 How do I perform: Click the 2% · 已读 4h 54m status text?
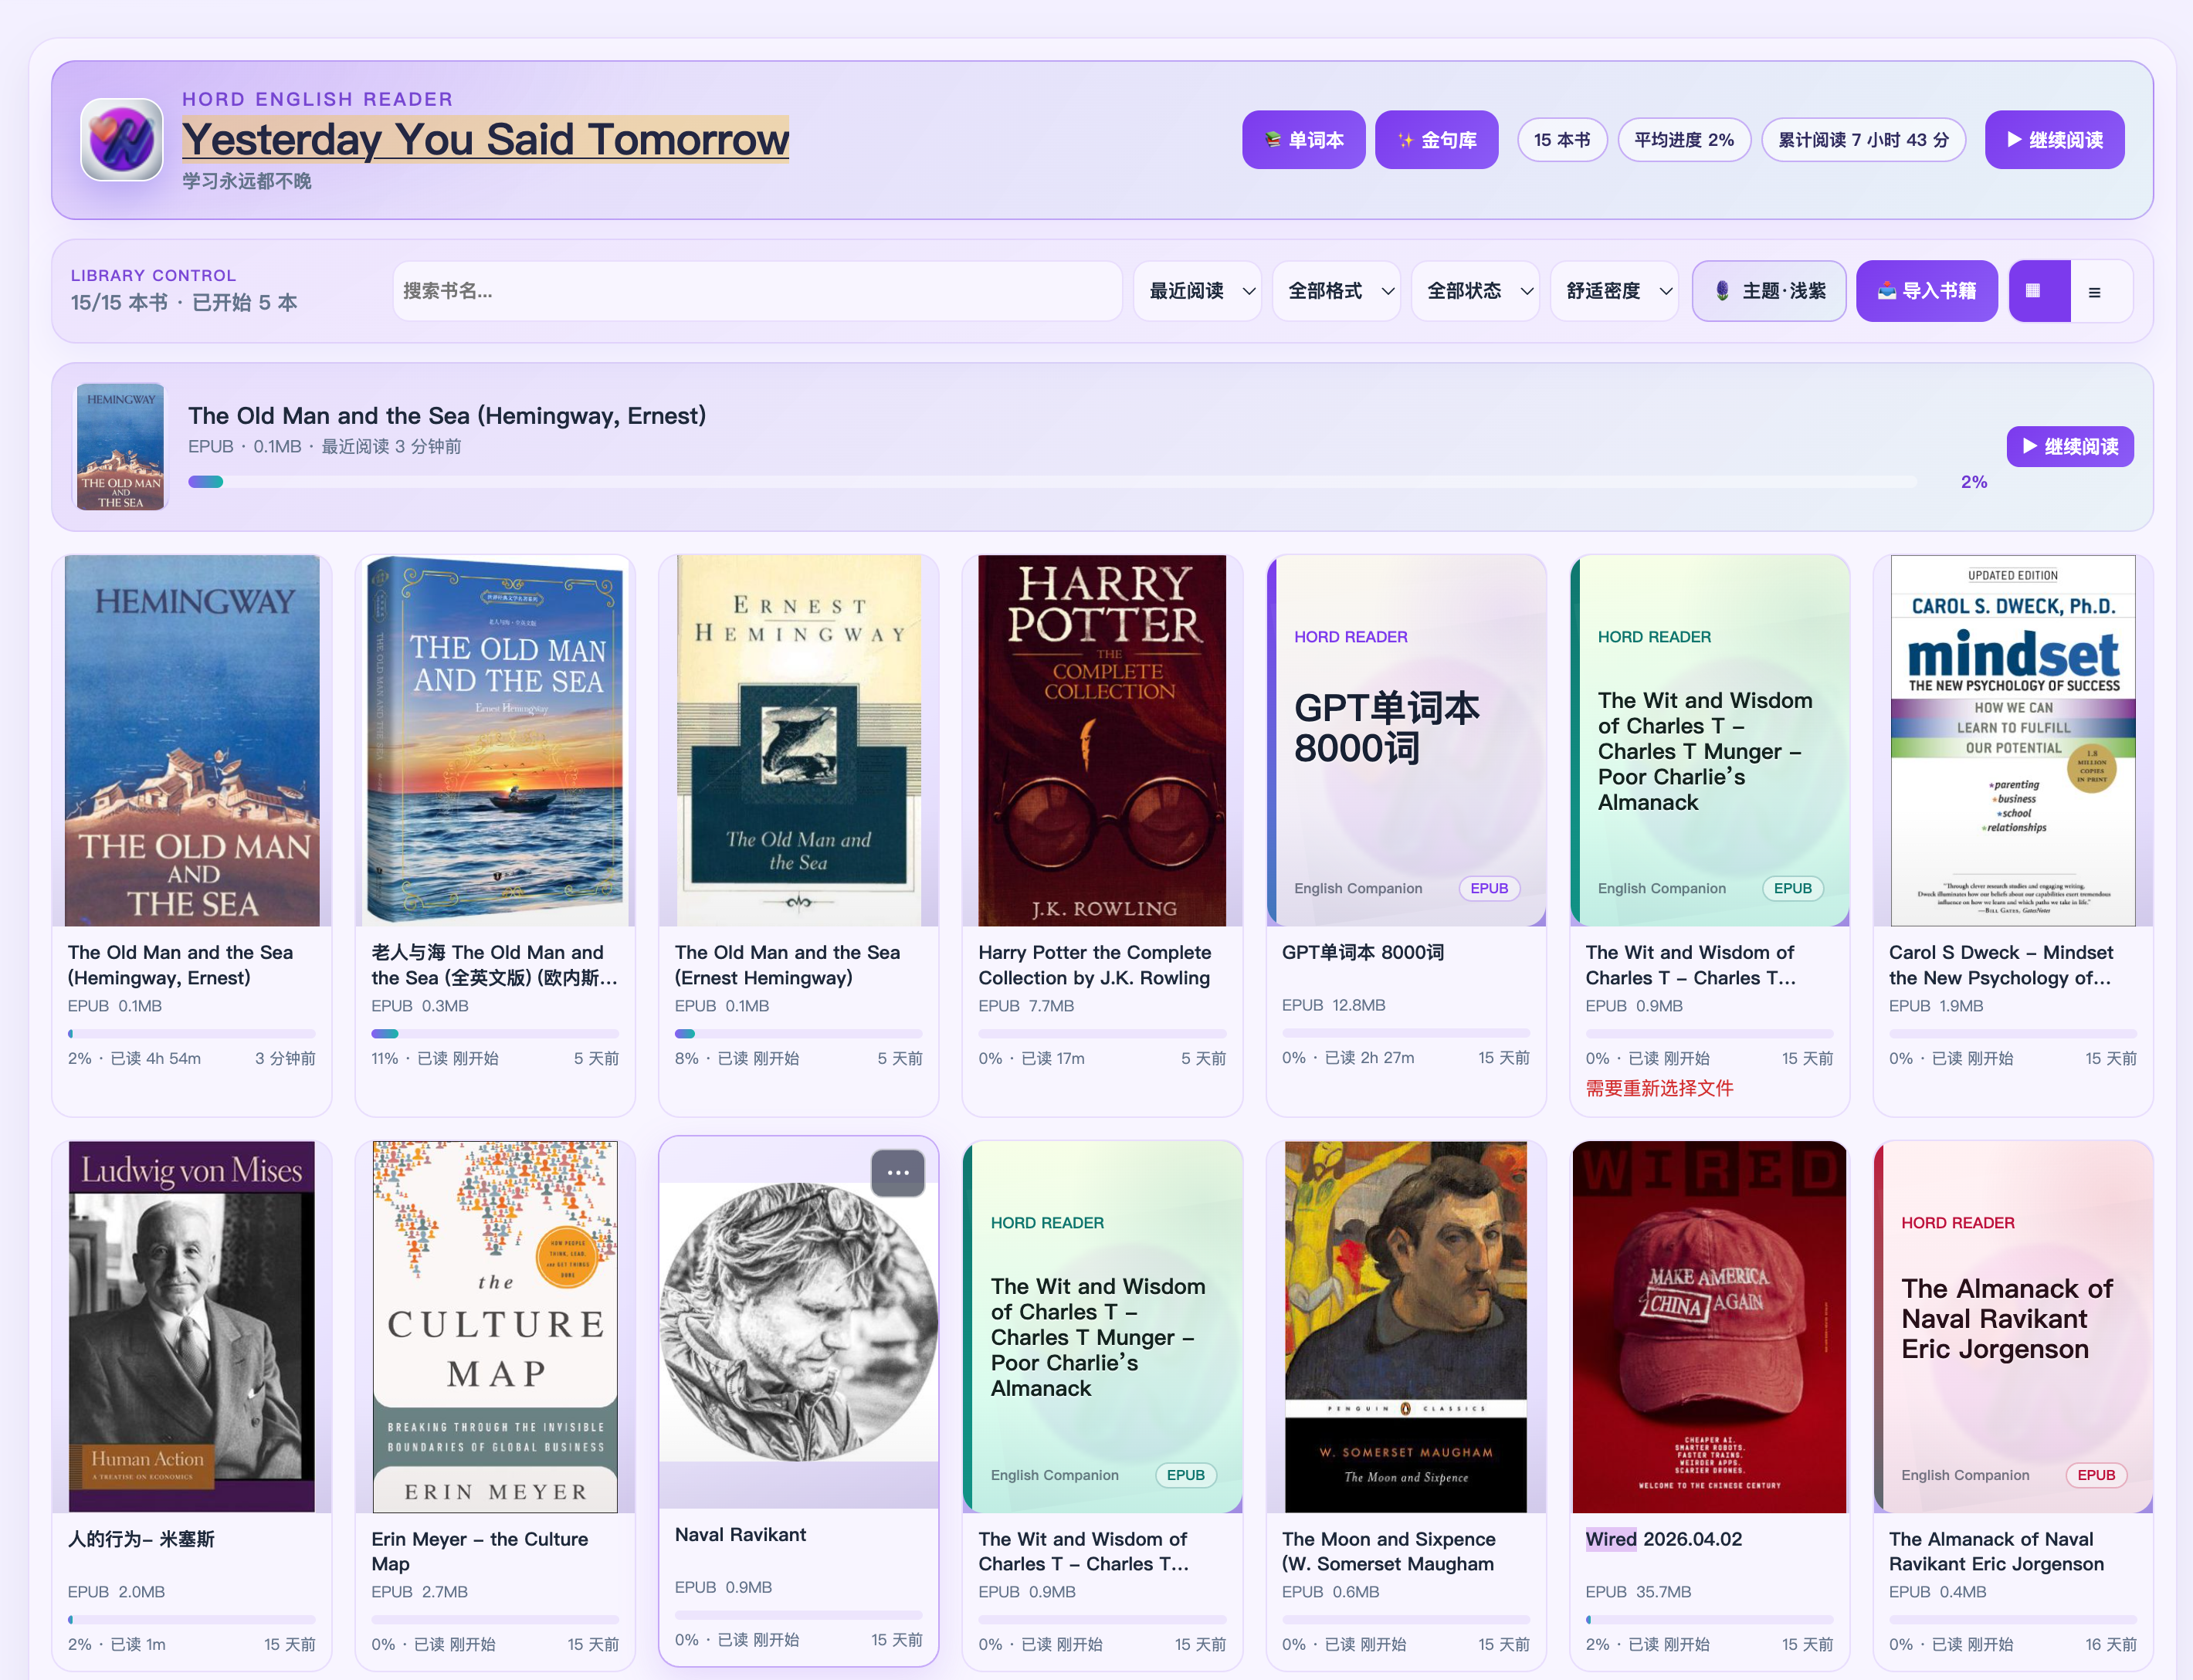[x=135, y=1058]
